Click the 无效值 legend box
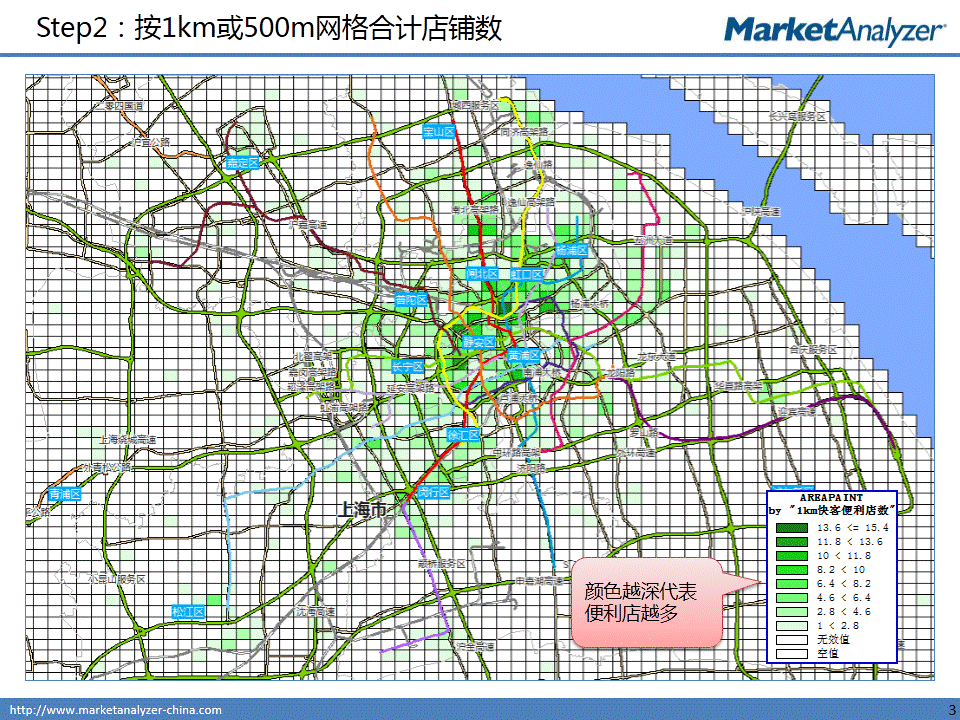The image size is (960, 720). coord(793,639)
